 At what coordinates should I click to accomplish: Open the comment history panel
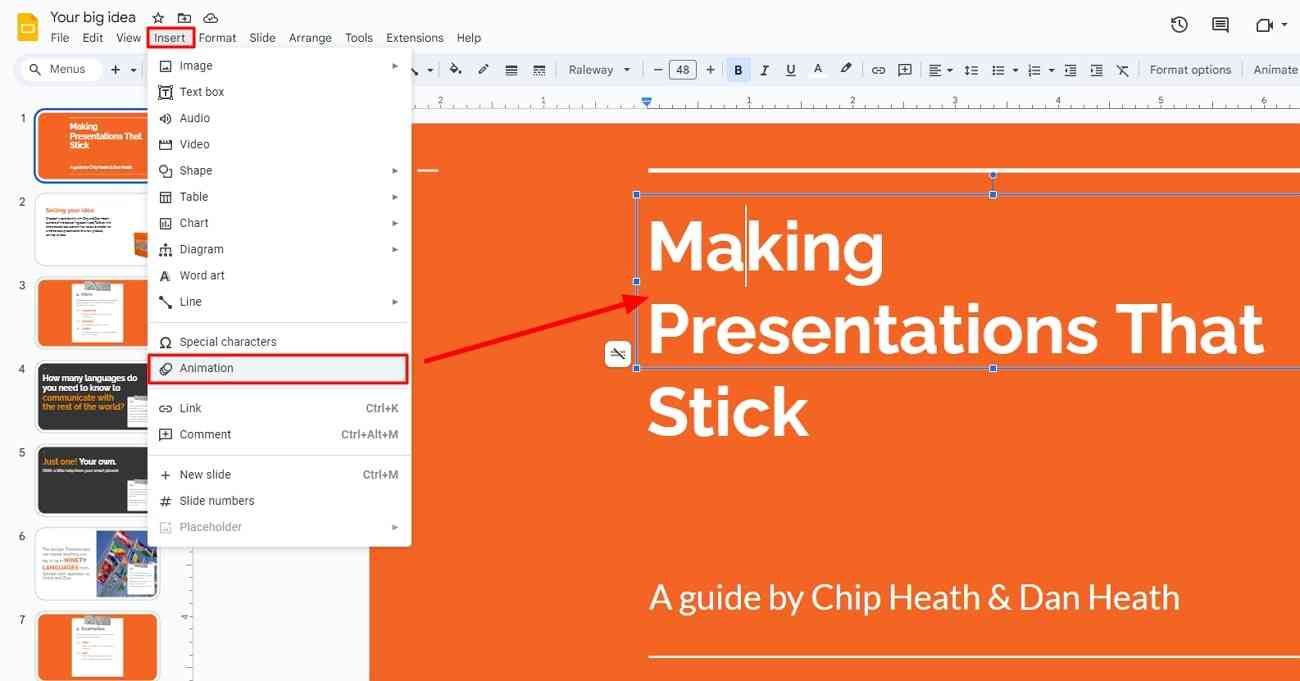(1219, 25)
